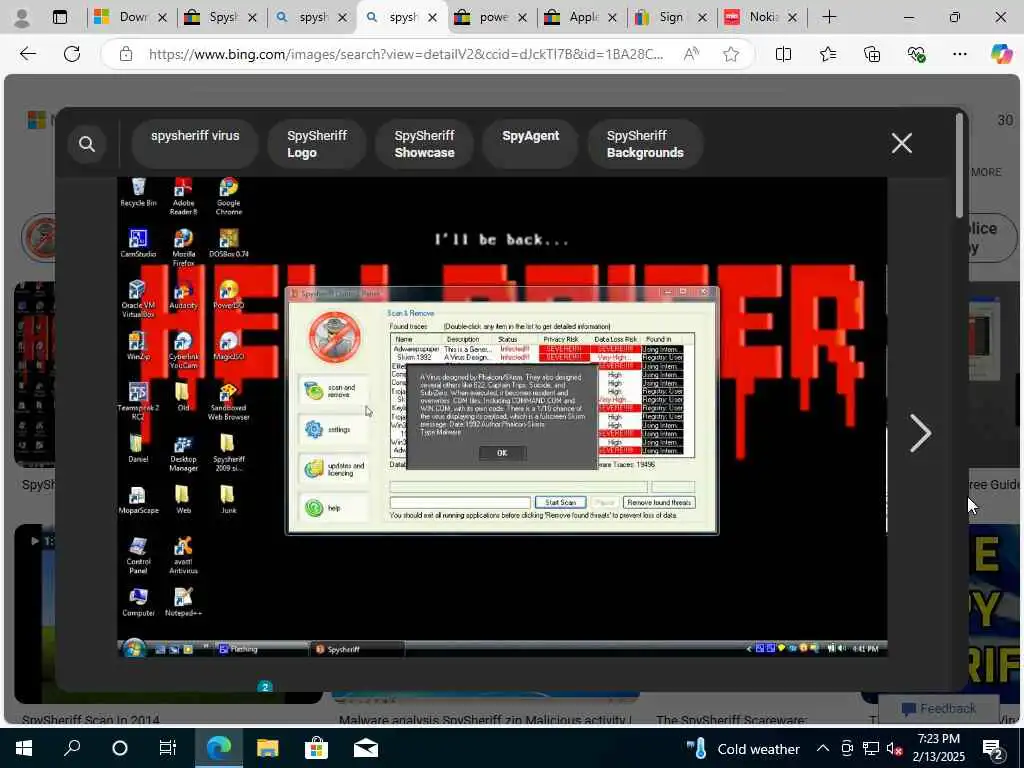This screenshot has height=768, width=1024.
Task: Select the 'SpySheriff Backgrounds' suggestion
Action: point(645,144)
